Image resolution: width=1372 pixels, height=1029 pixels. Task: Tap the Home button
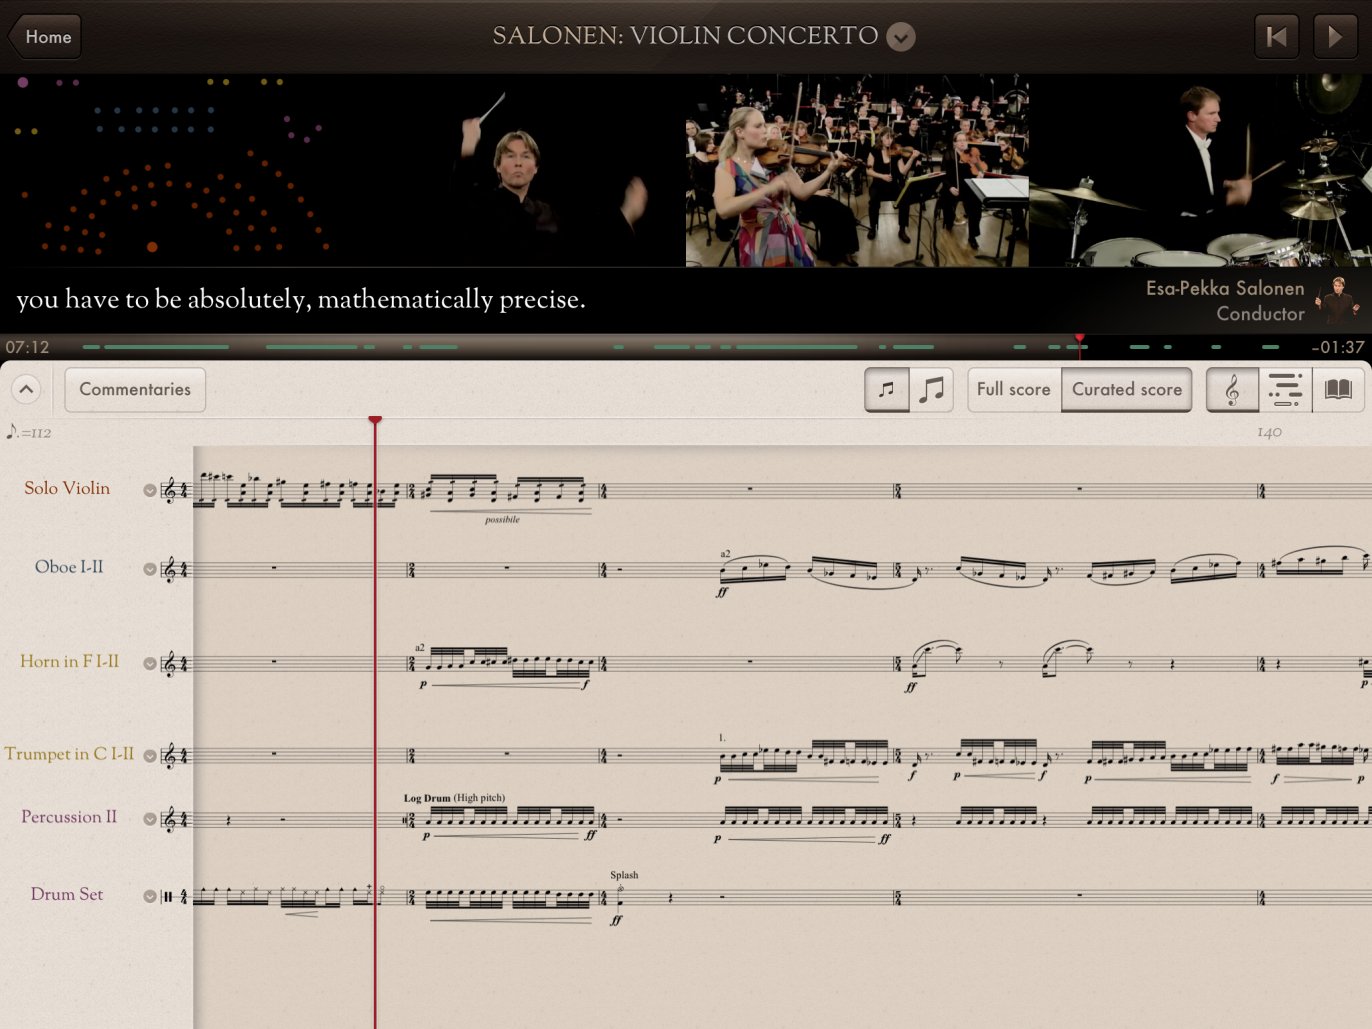(x=44, y=36)
